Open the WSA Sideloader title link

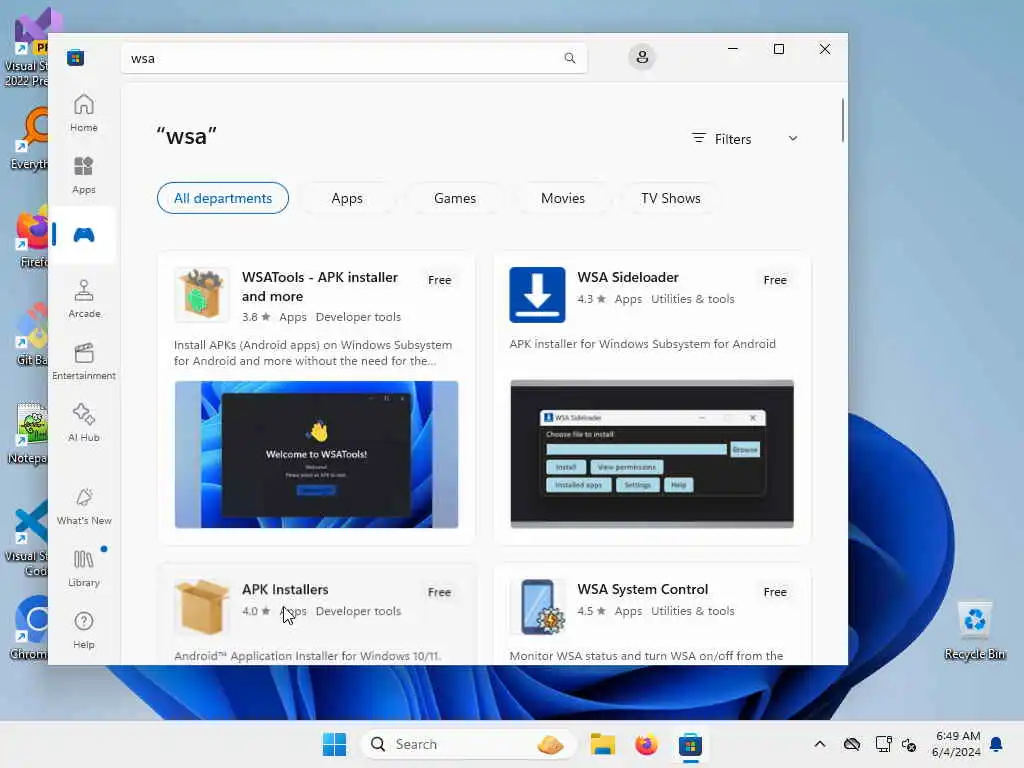(628, 277)
